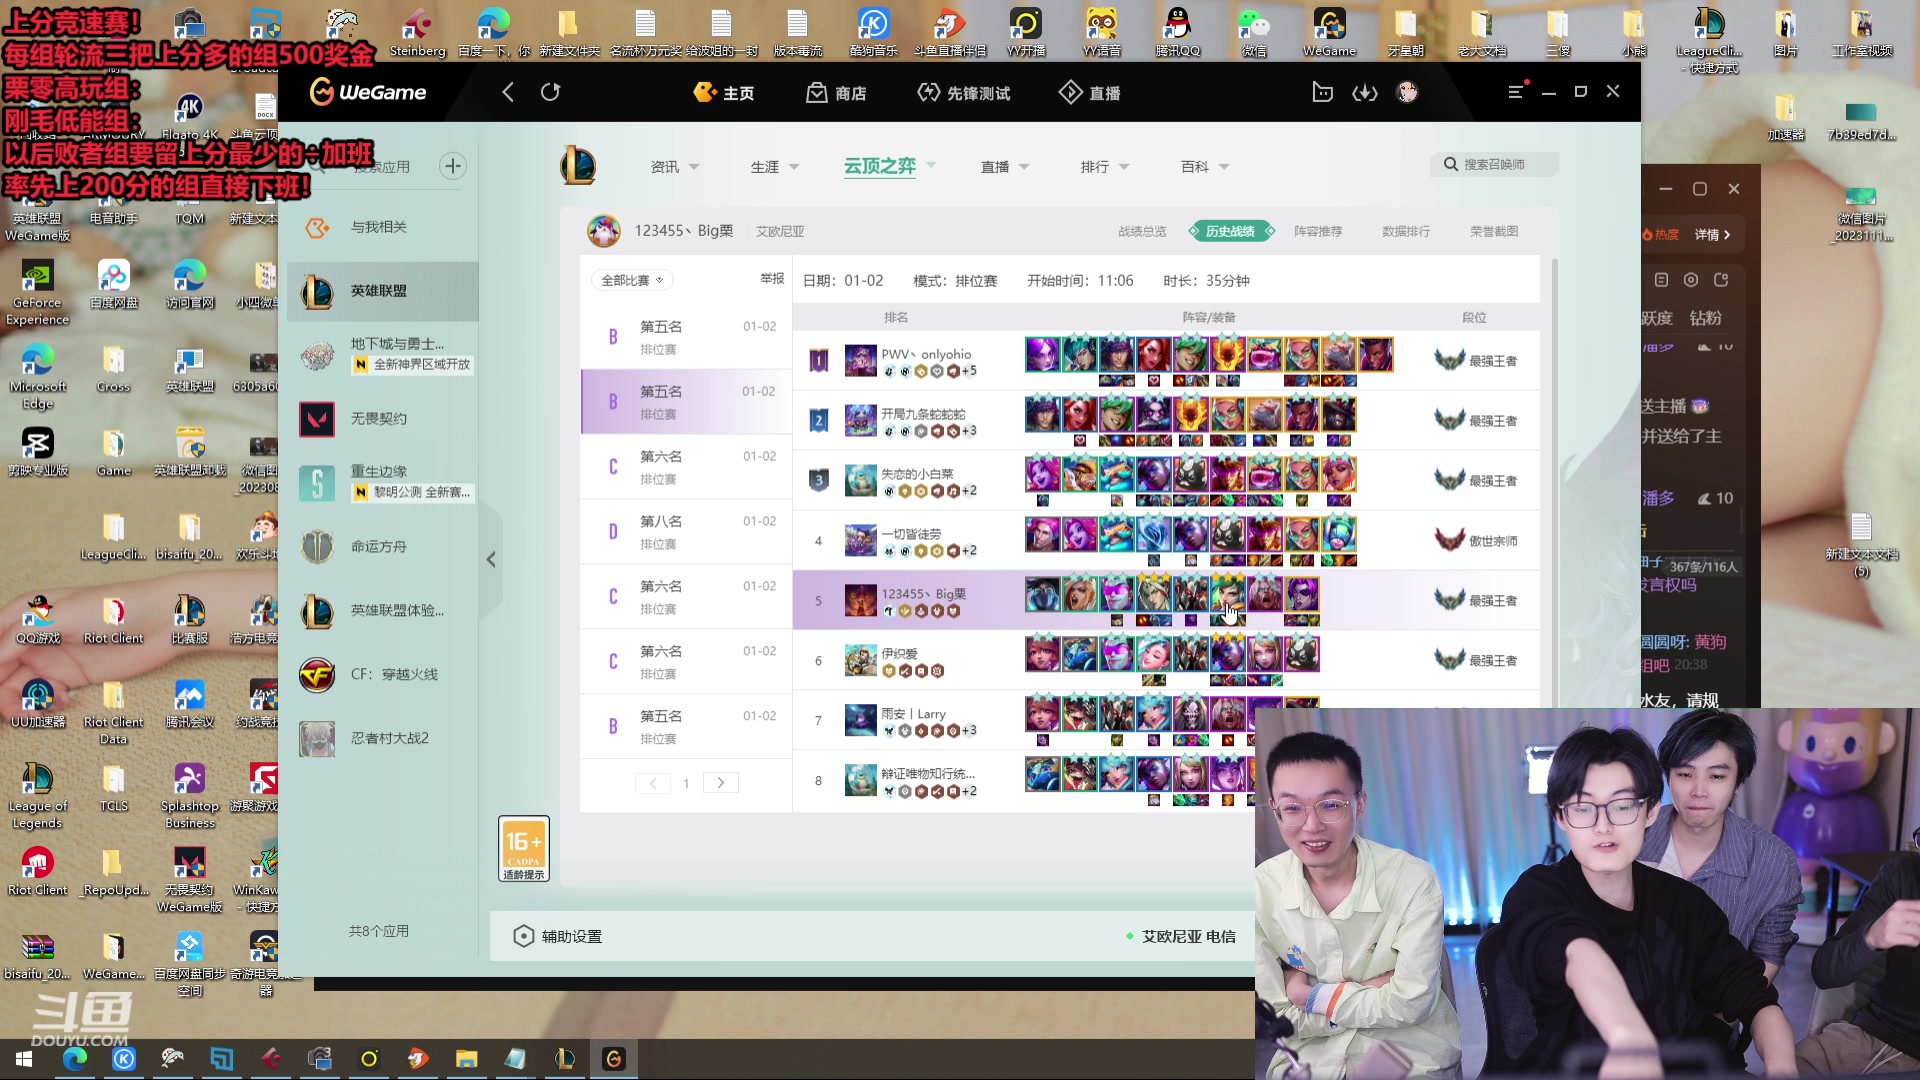This screenshot has width=1920, height=1080.
Task: Switch to the 战绩总览 tab
Action: point(1141,231)
